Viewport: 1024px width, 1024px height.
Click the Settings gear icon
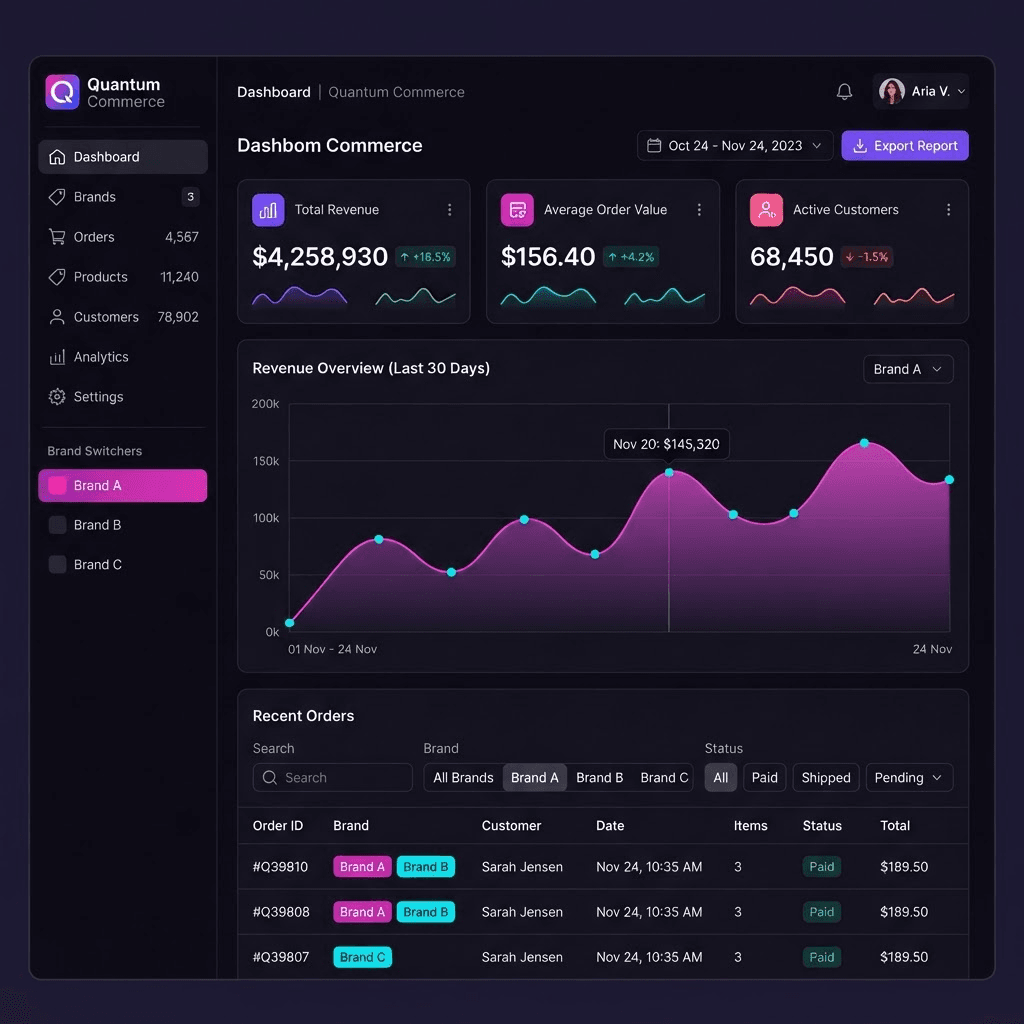[57, 396]
